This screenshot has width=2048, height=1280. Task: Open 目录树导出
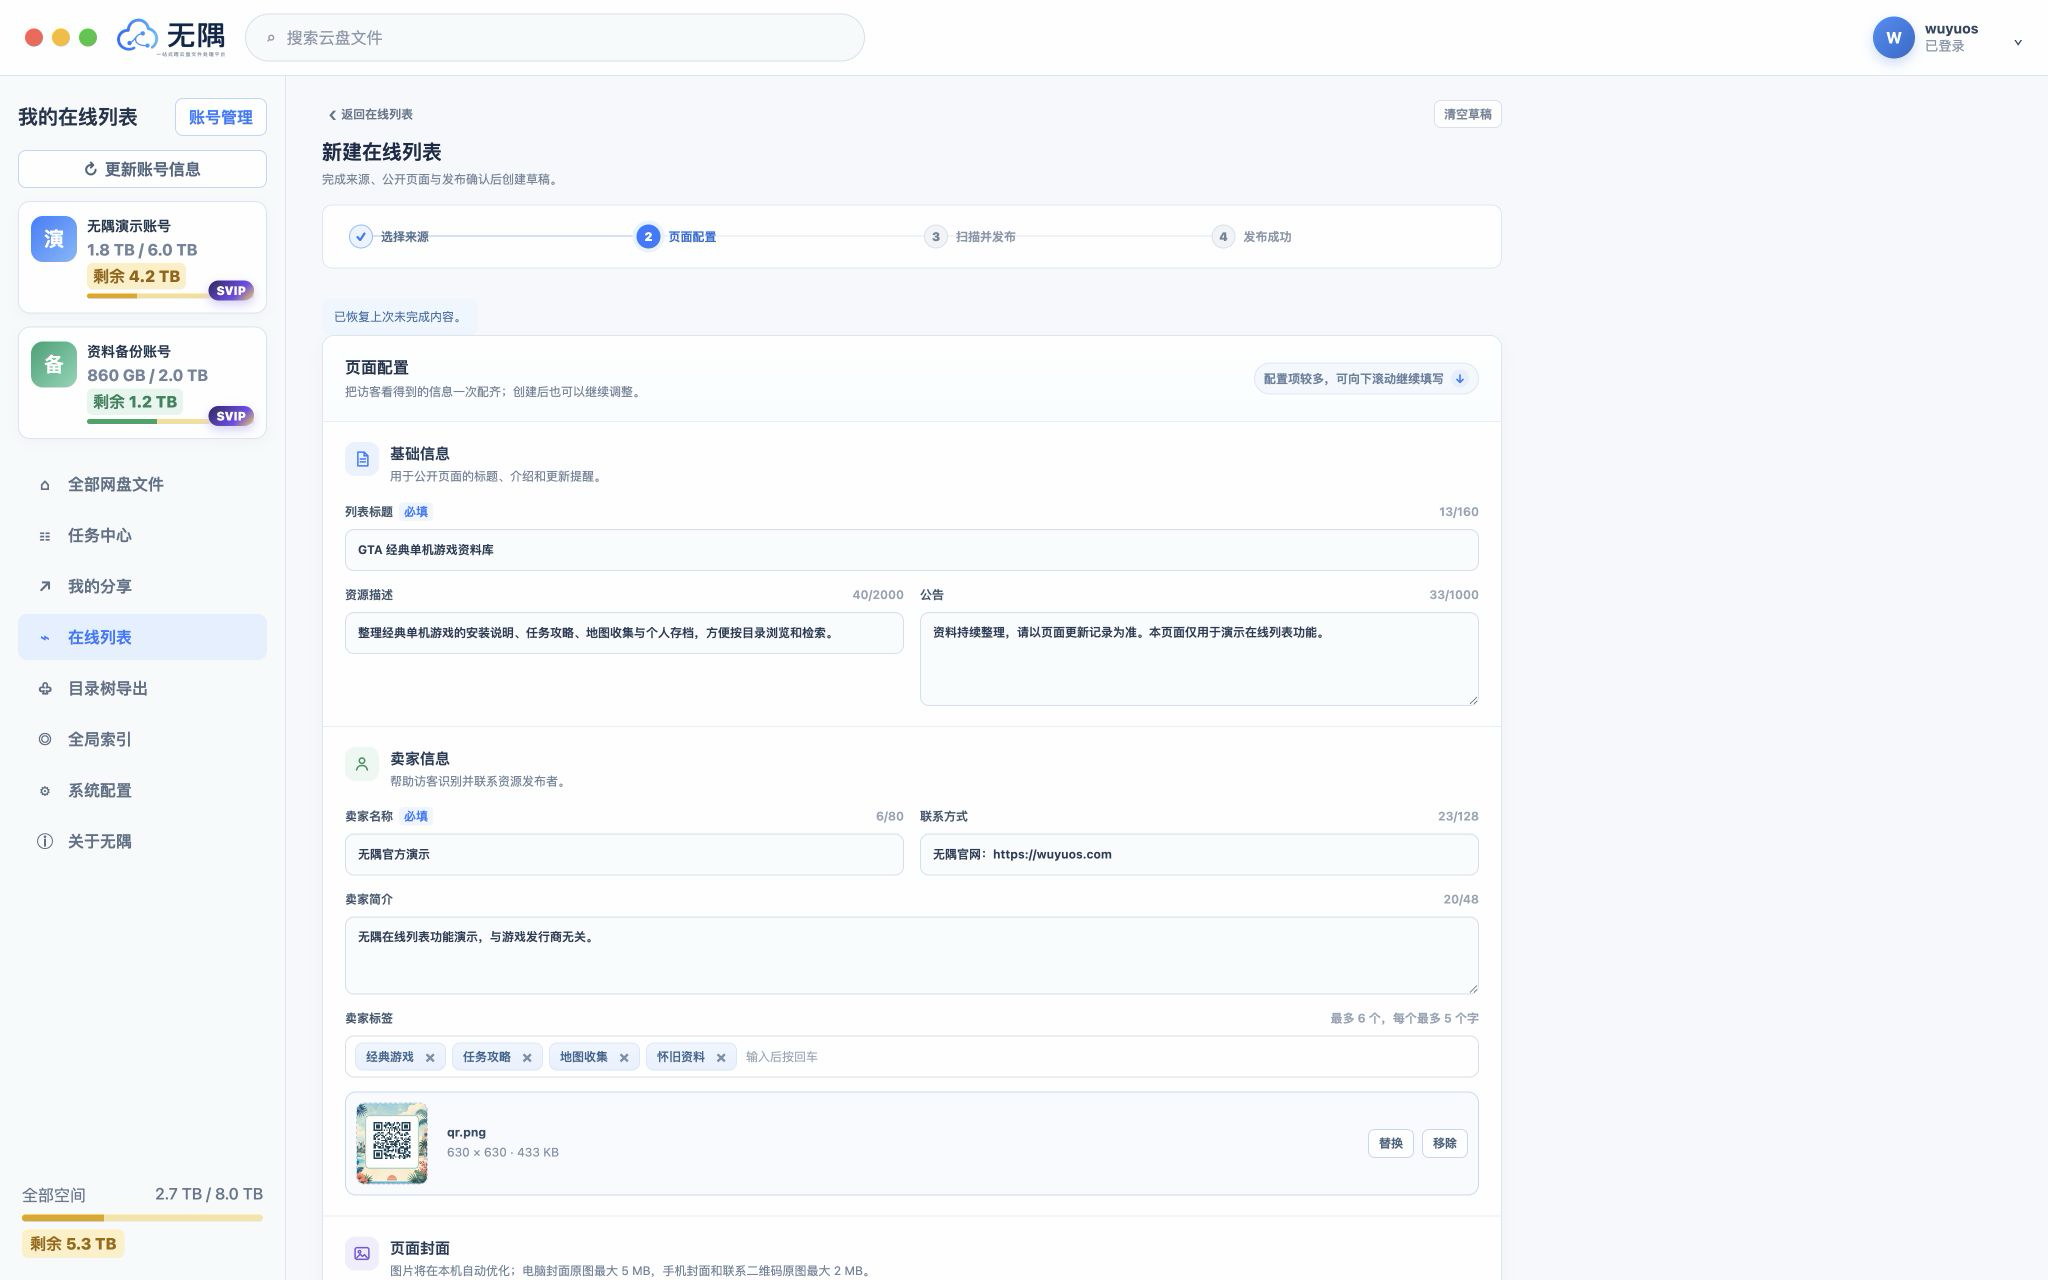[x=142, y=689]
